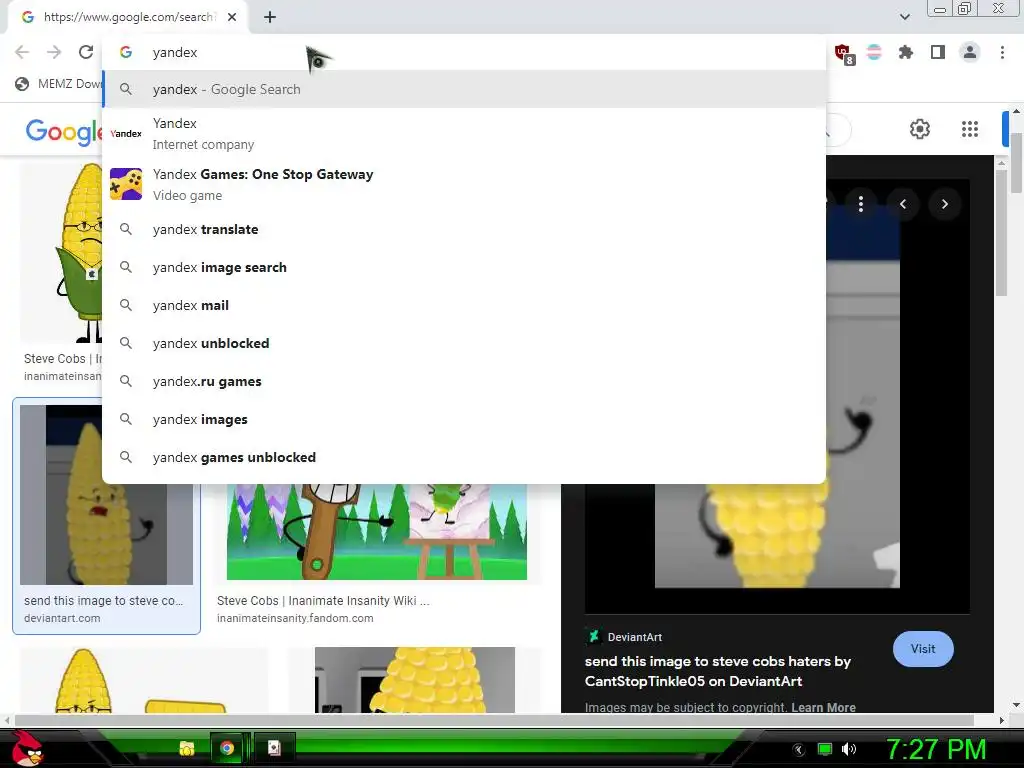
Task: Click the DeviantArt source label
Action: click(634, 637)
